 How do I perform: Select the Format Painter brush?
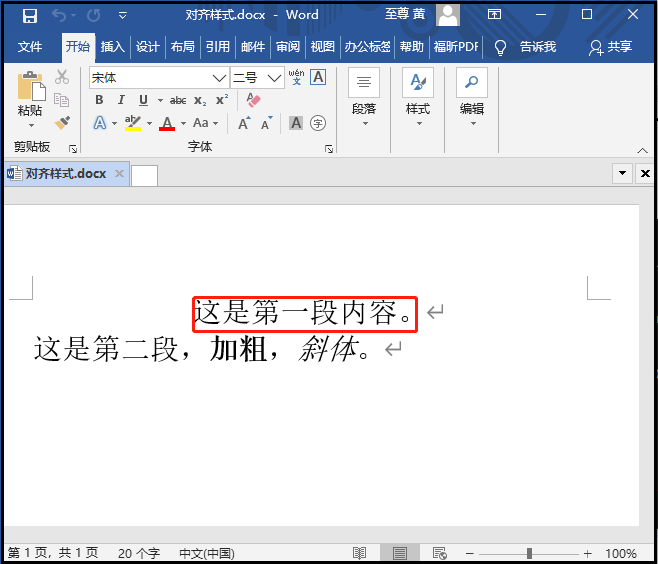(62, 123)
